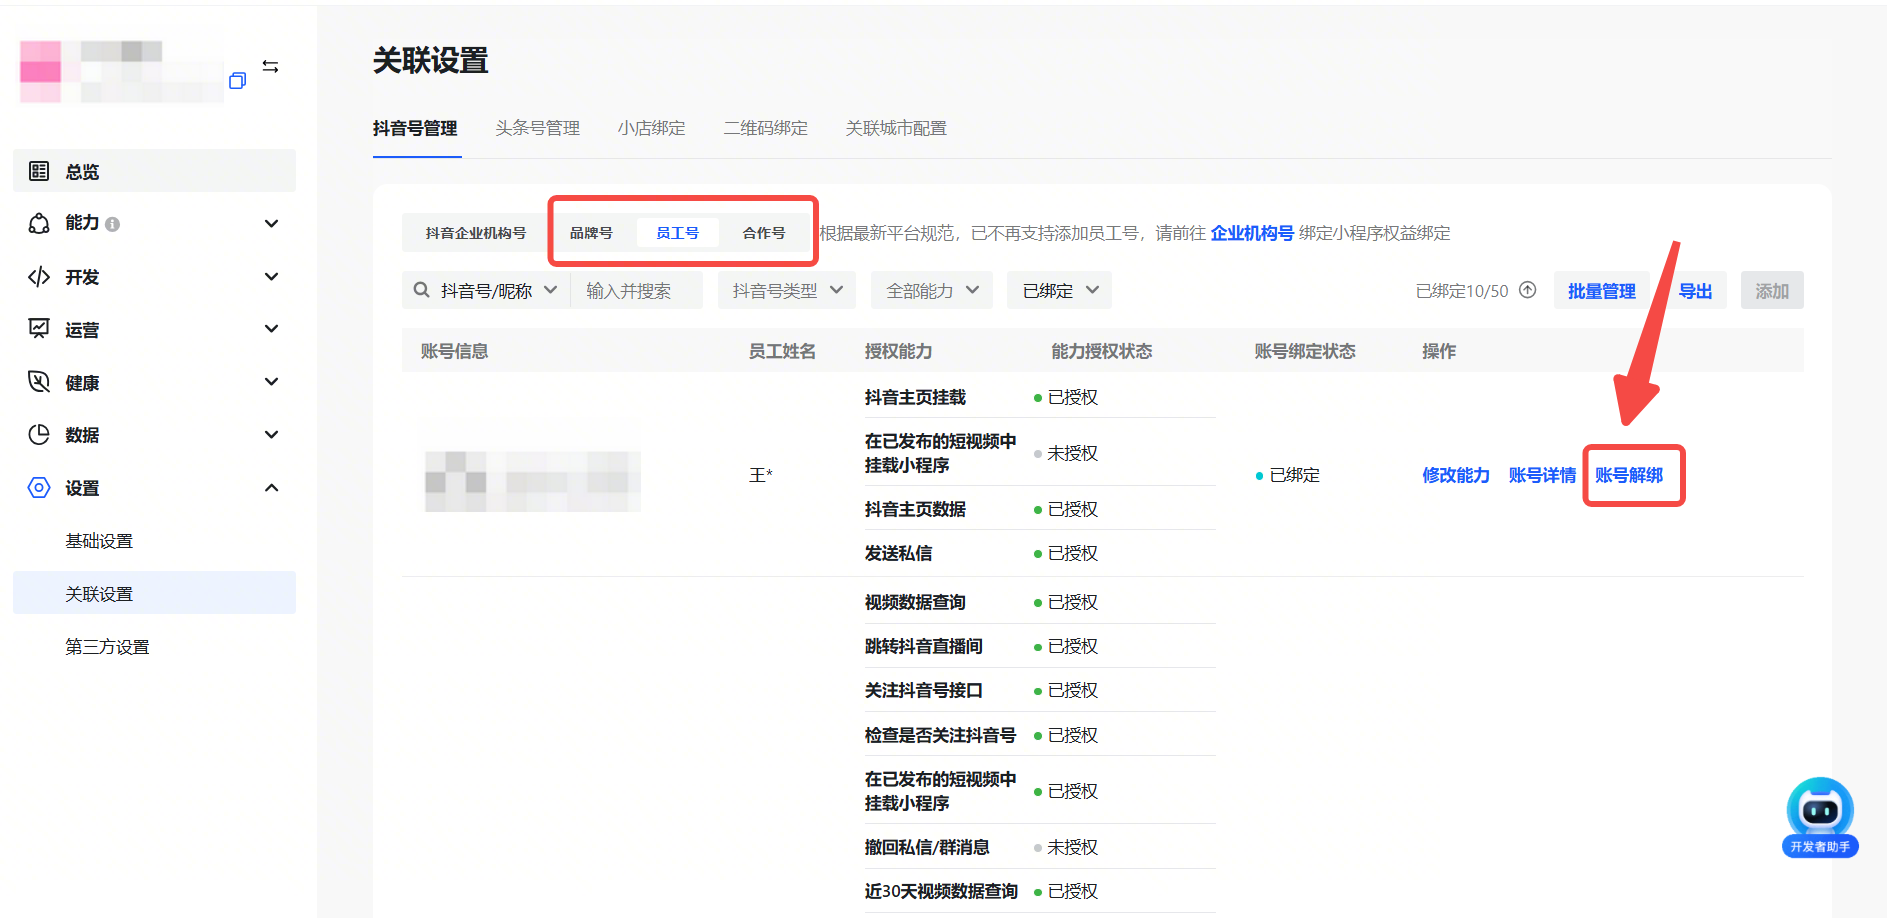
Task: Click the 批量管理 button
Action: (x=1601, y=291)
